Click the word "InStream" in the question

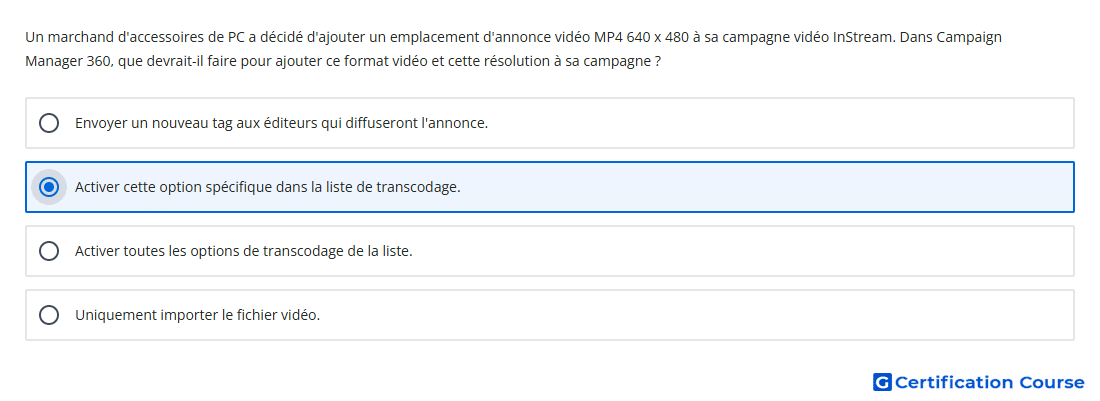point(860,37)
